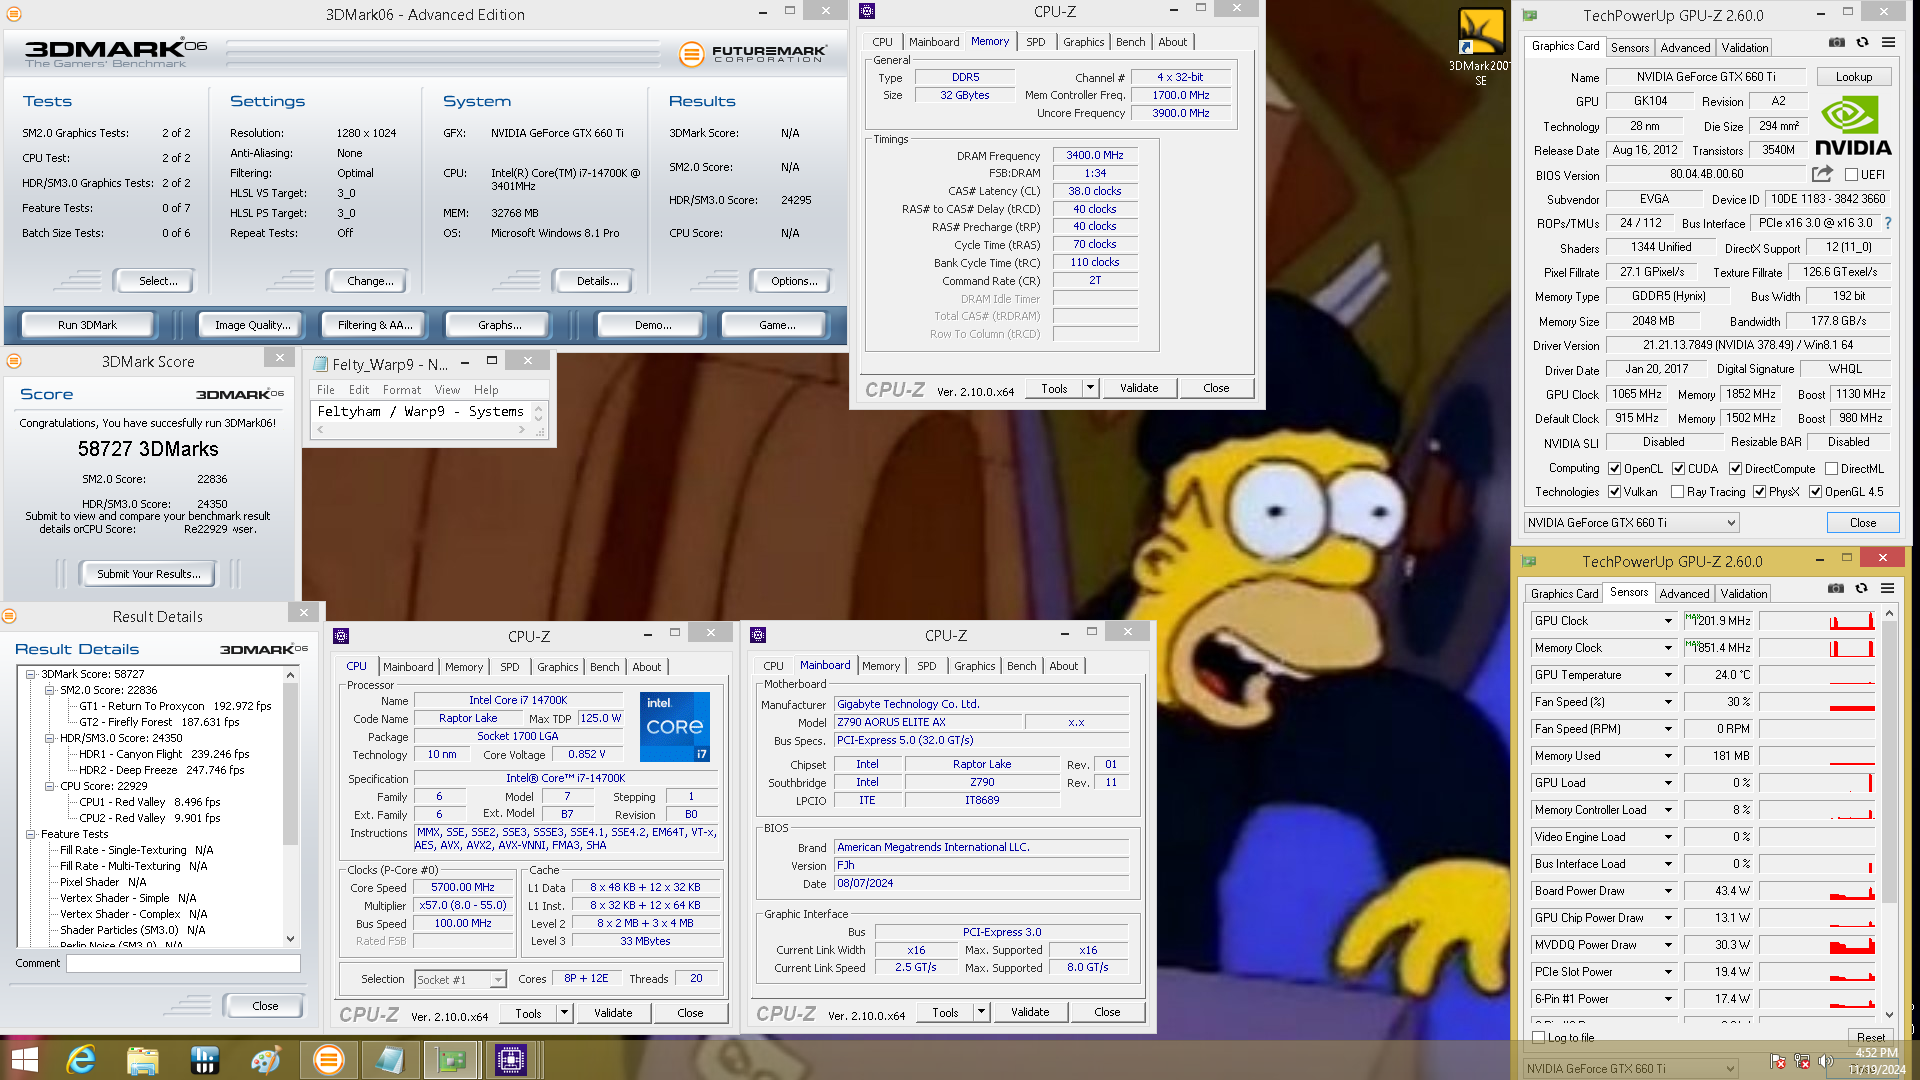Open GPU Clock sensor dropdown arrow

pos(1668,621)
